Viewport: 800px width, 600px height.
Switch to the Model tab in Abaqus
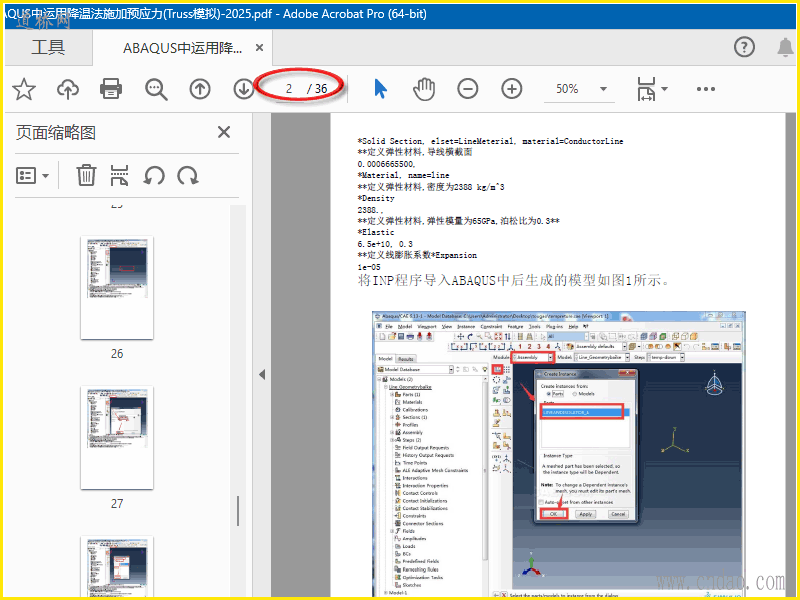tap(385, 359)
